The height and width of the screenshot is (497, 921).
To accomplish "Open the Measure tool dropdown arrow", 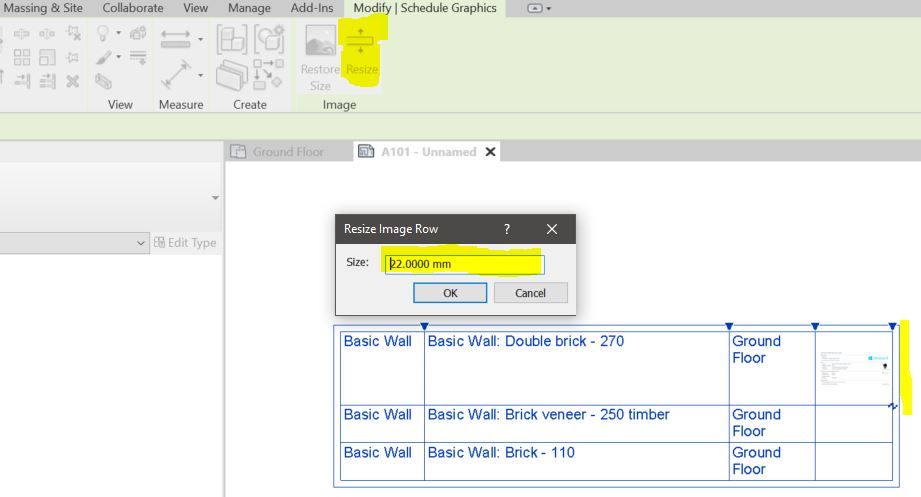I will click(x=200, y=39).
